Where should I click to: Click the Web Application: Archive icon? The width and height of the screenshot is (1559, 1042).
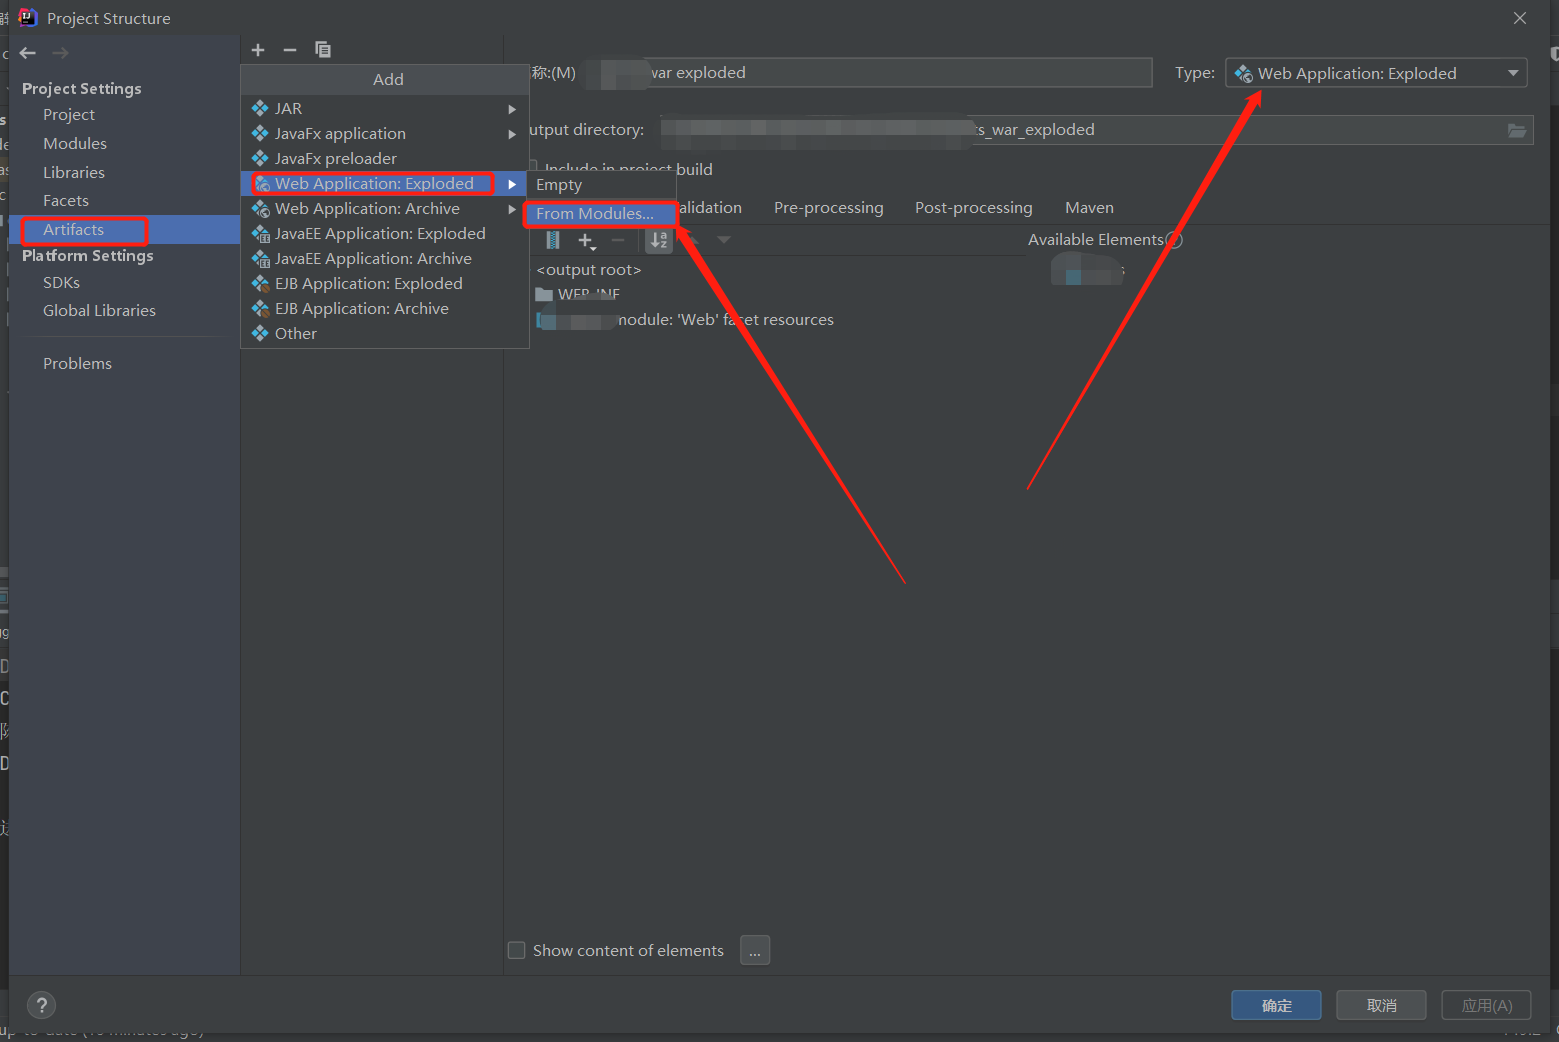coord(261,208)
